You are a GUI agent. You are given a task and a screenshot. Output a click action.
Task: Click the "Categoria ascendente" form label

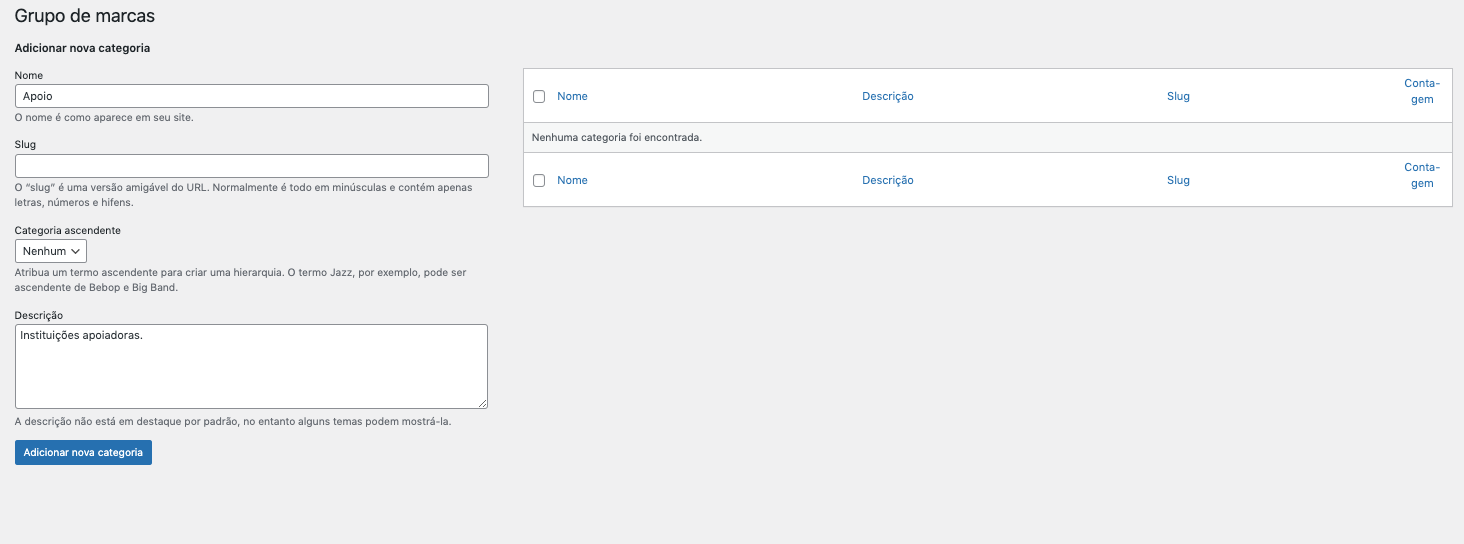click(x=67, y=230)
